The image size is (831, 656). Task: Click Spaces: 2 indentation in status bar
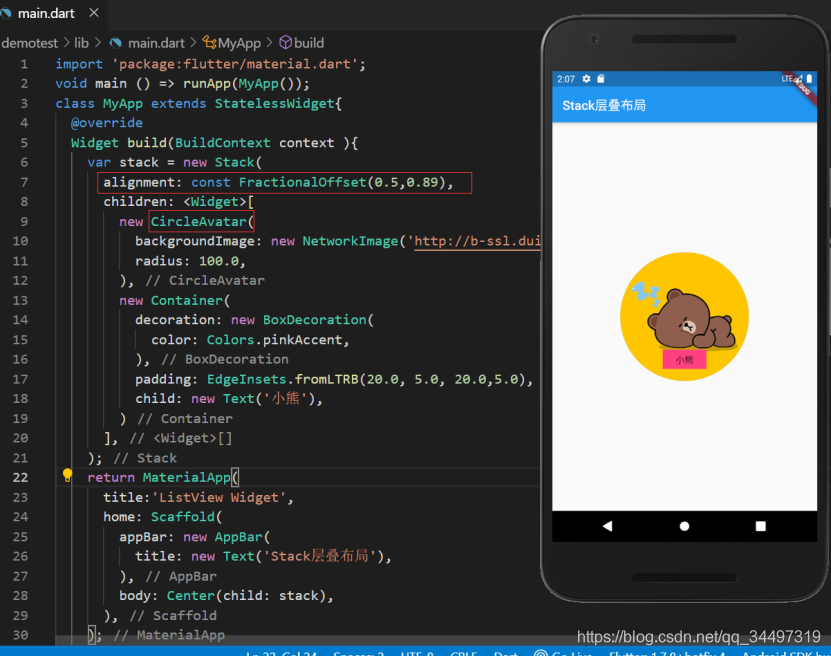(x=358, y=653)
